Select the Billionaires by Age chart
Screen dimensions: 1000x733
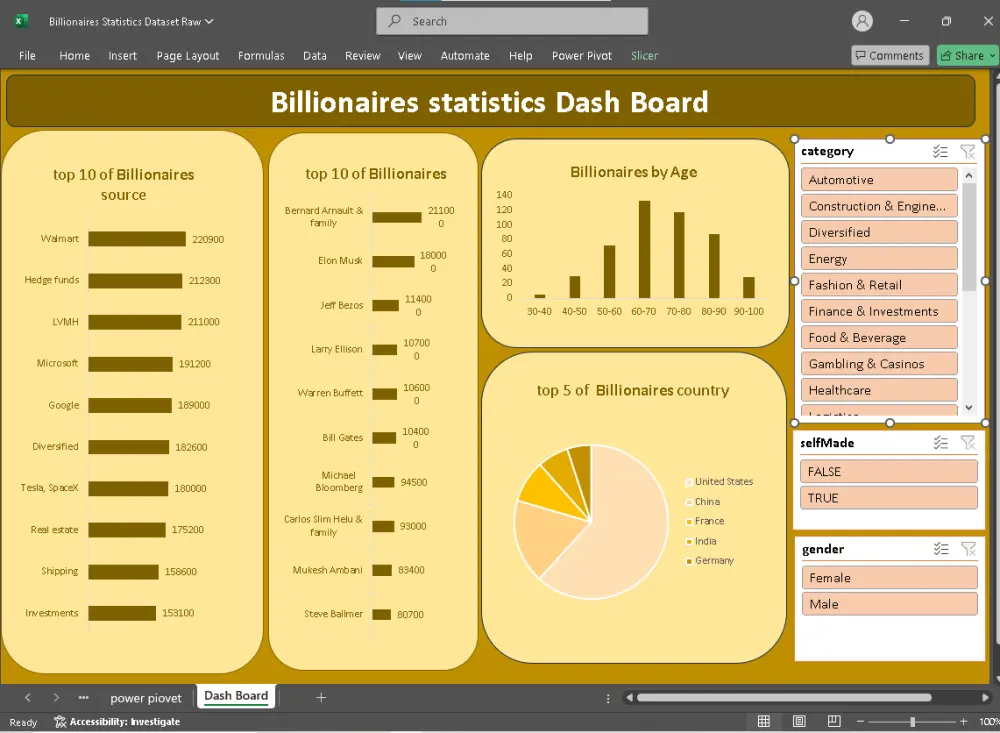tap(635, 243)
